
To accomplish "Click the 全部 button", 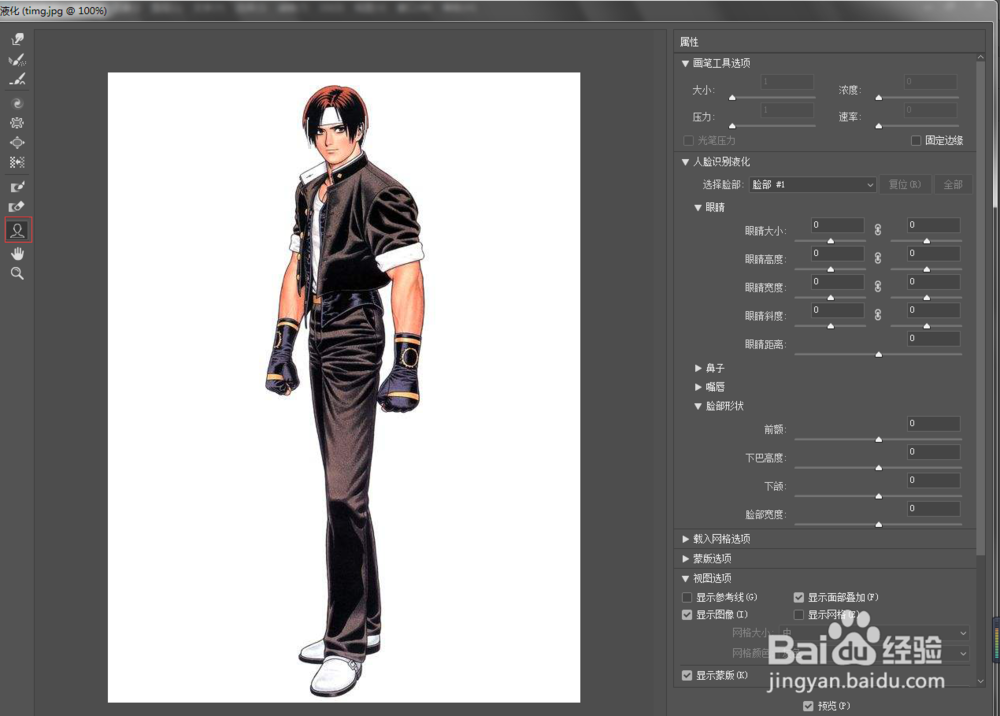I will click(953, 184).
